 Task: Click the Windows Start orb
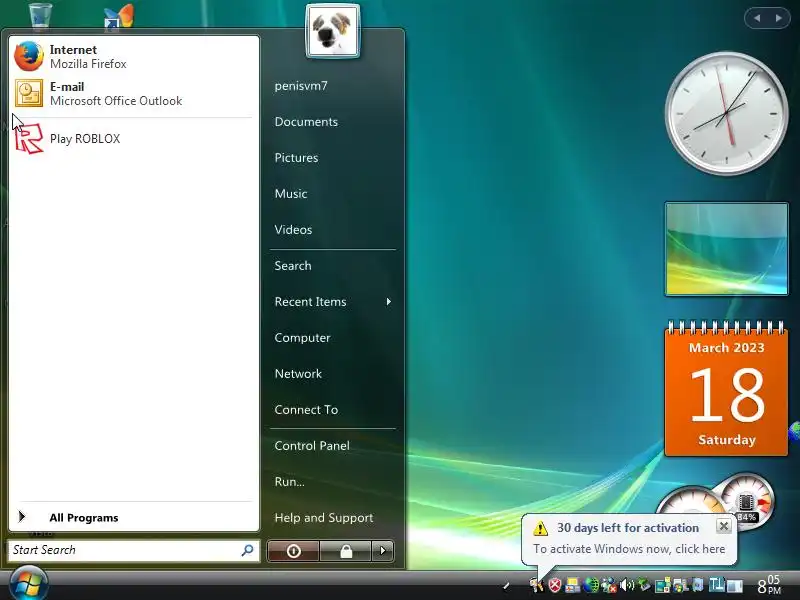tap(28, 584)
